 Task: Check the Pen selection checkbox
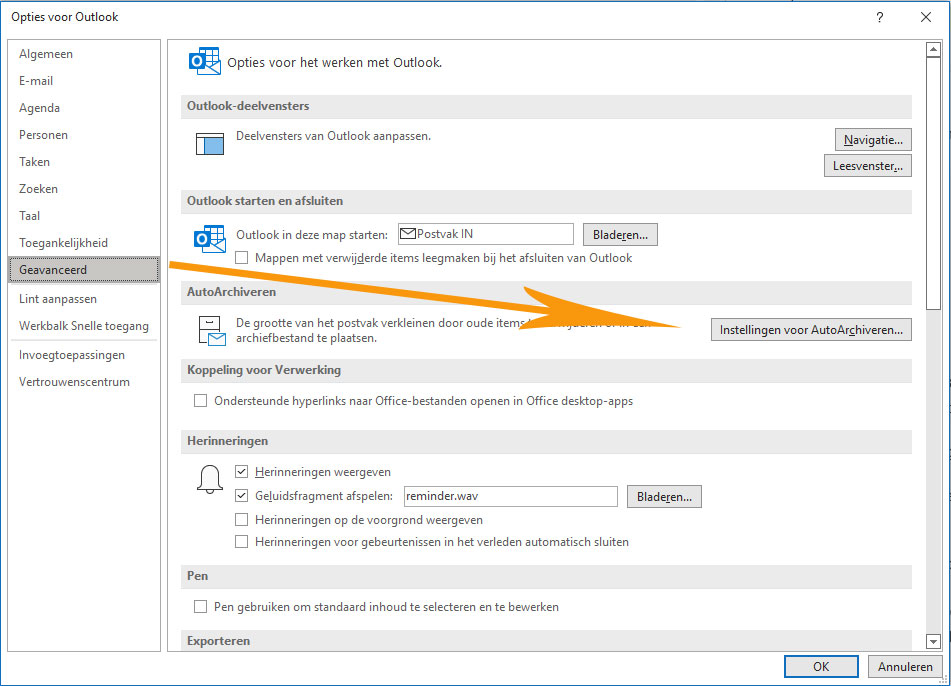click(200, 607)
